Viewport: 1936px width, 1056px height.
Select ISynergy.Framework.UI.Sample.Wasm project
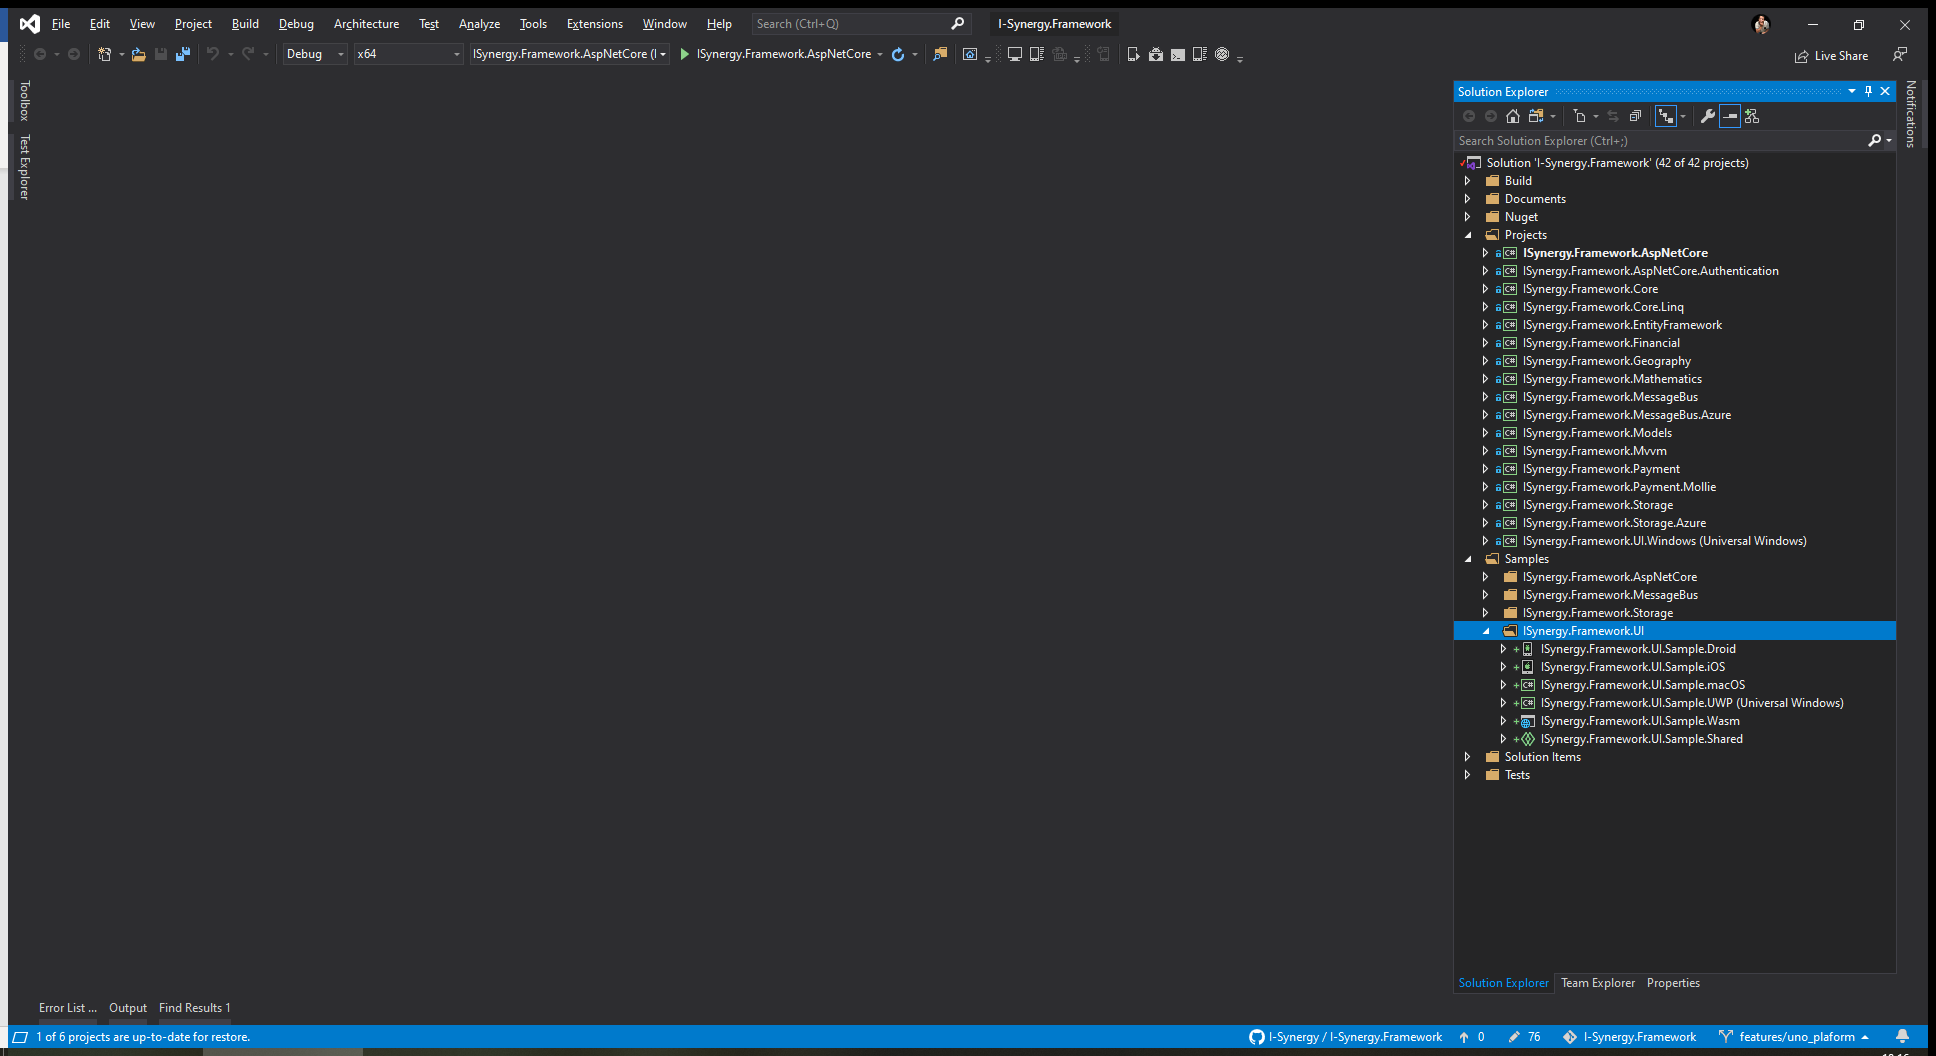(x=1640, y=721)
